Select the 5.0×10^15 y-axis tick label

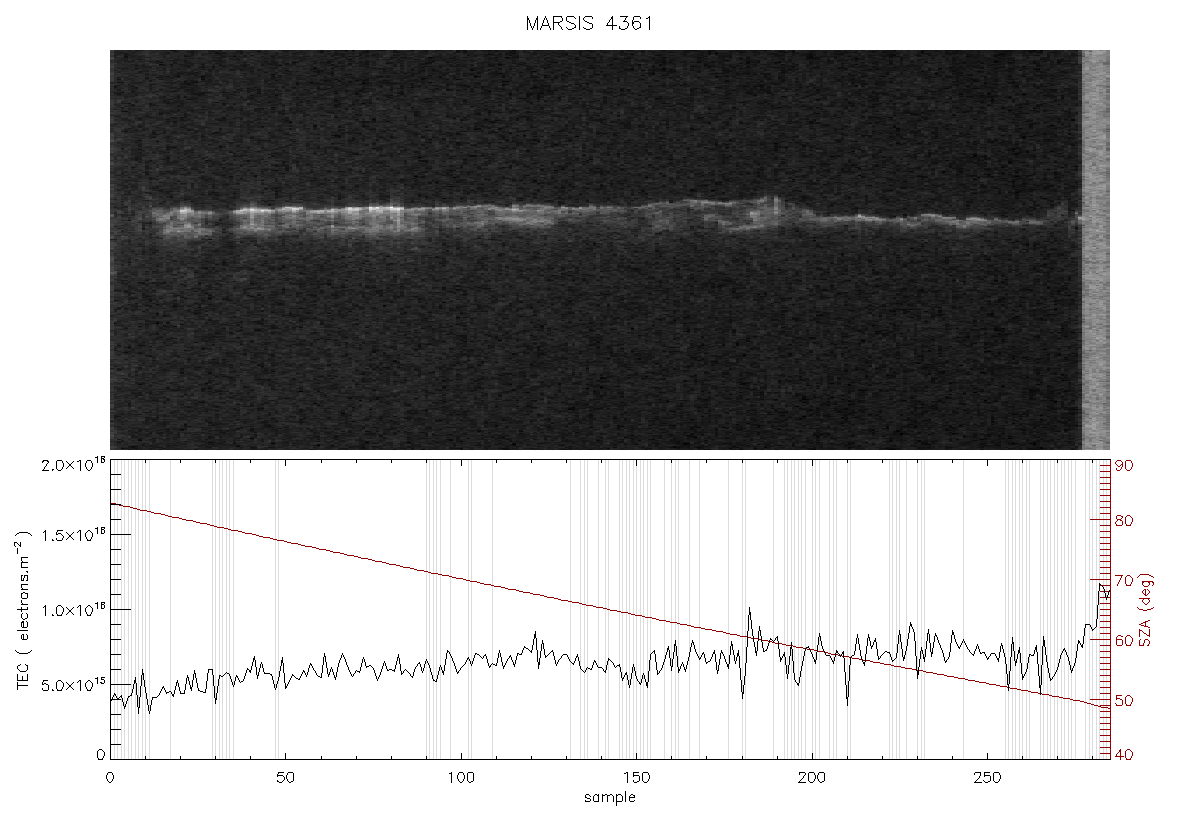coord(71,684)
